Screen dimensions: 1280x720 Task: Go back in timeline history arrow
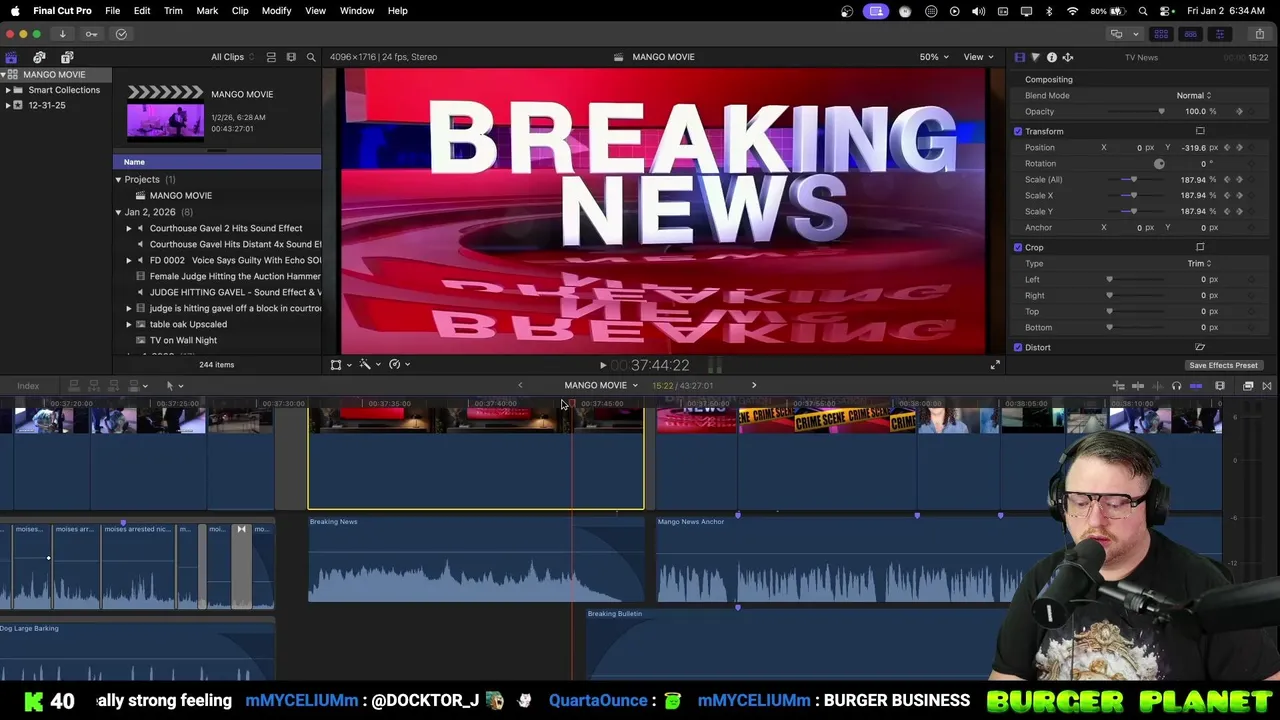click(520, 385)
